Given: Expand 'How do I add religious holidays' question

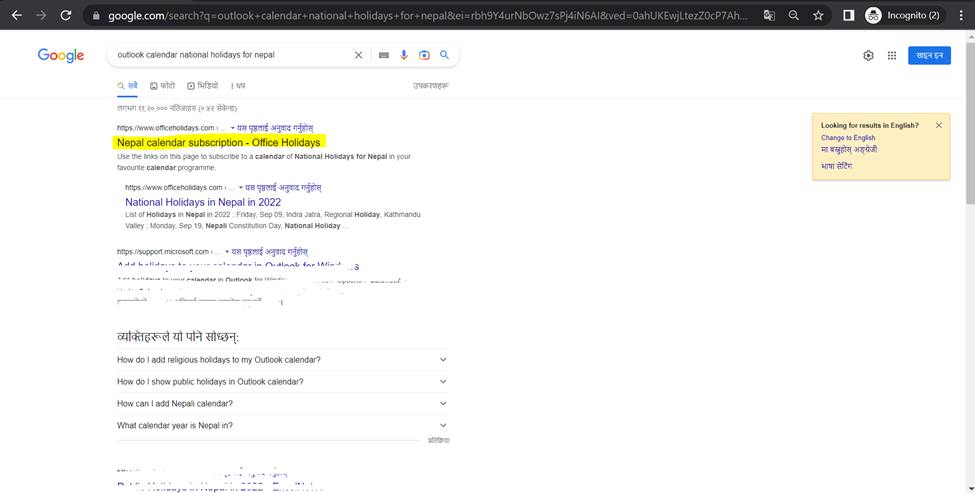Looking at the screenshot, I should (283, 360).
